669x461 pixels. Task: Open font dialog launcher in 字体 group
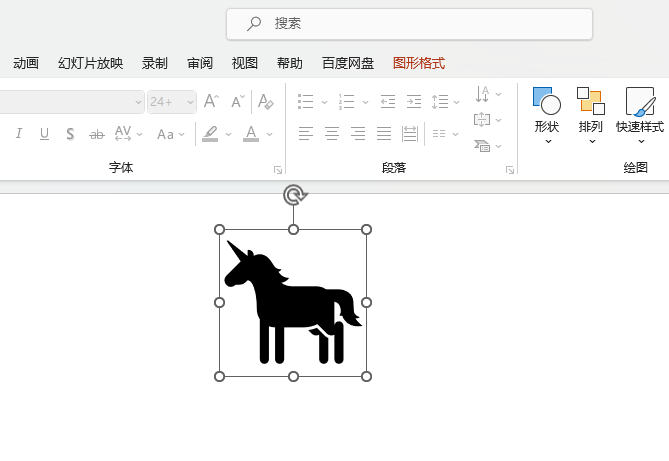278,170
